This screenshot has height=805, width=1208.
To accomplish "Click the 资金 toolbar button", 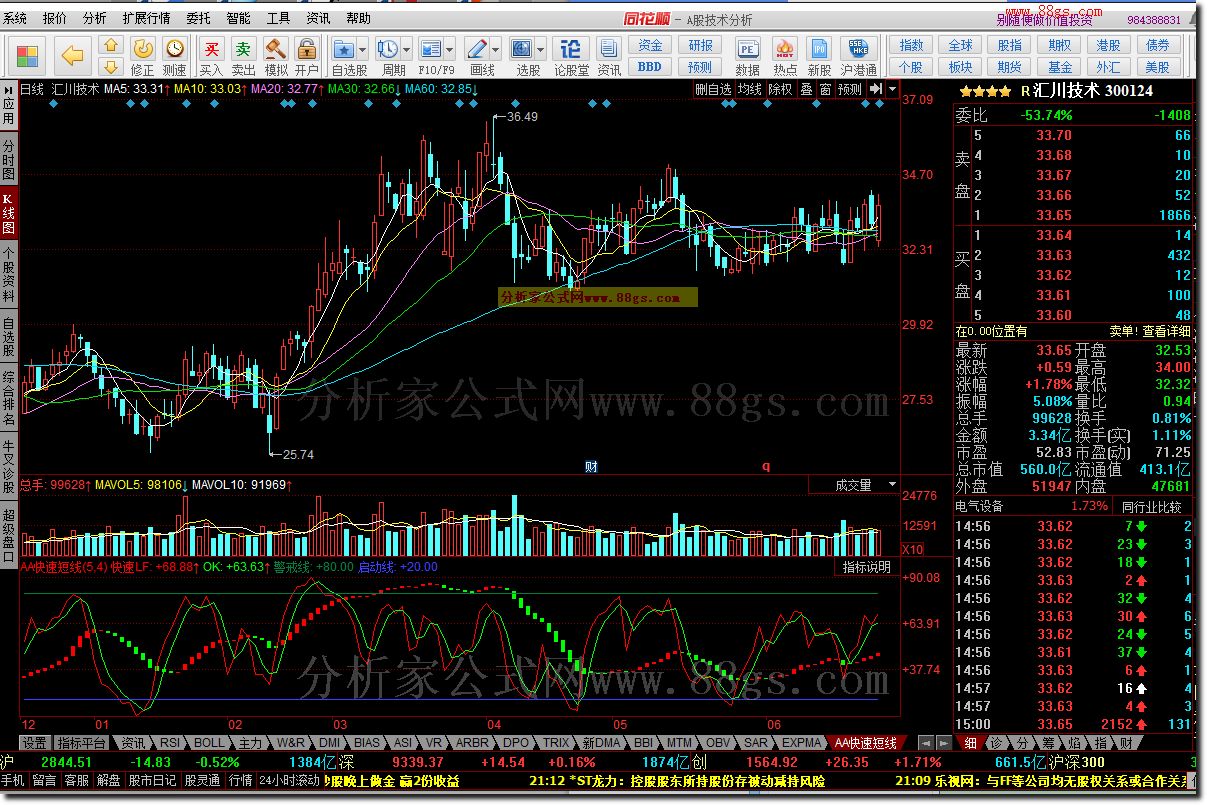I will (x=650, y=46).
